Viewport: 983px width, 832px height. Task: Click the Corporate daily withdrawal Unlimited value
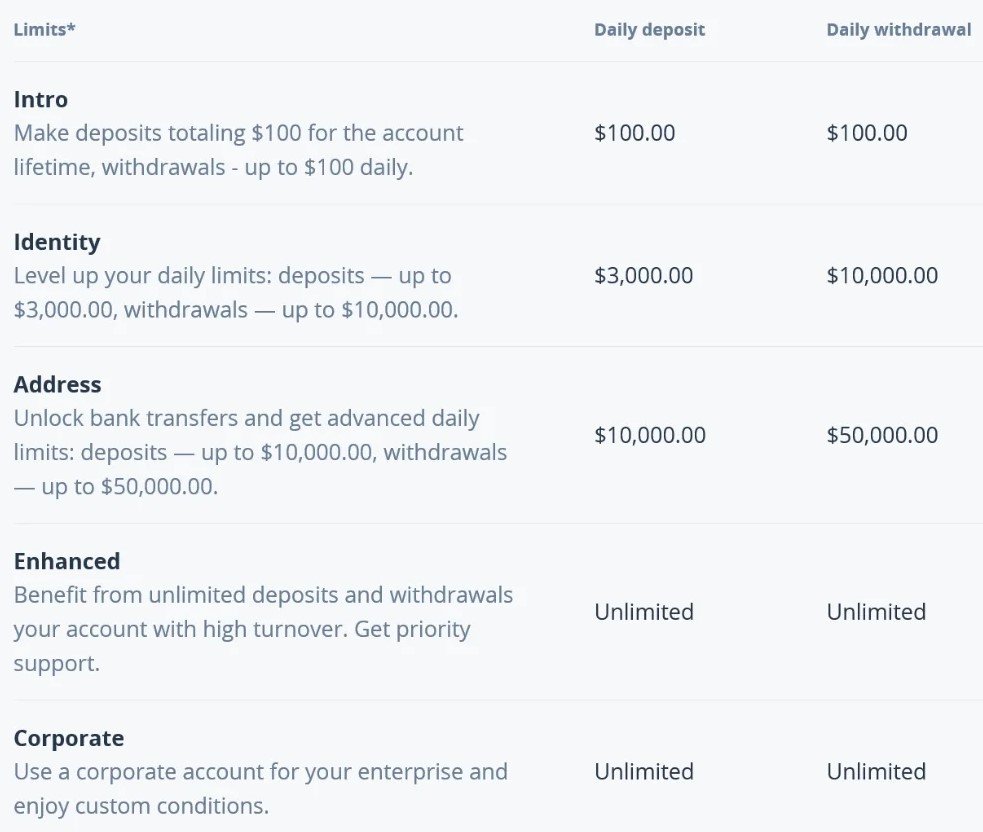point(876,772)
